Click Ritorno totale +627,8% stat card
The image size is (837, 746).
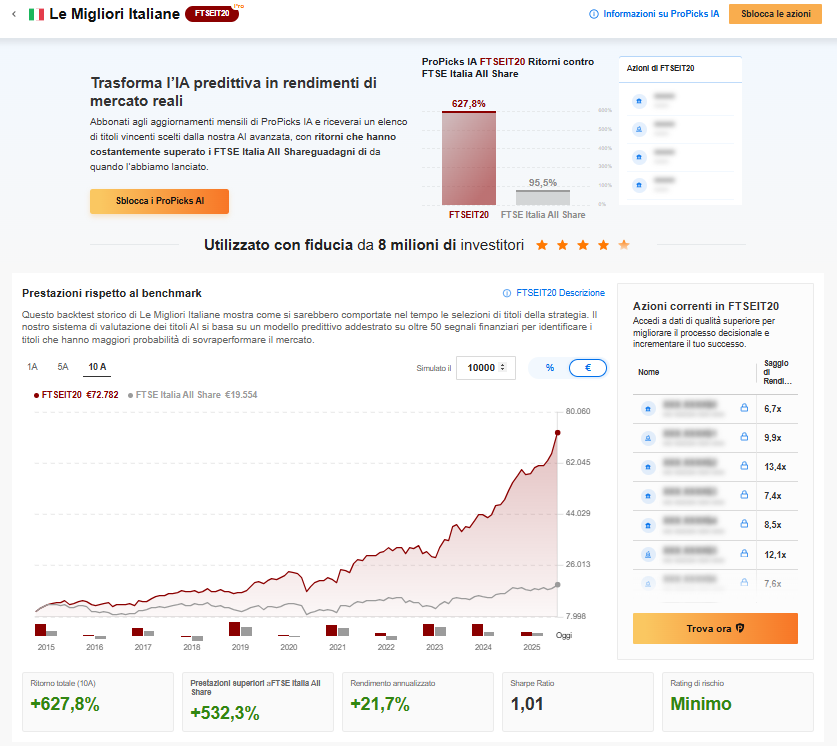(x=98, y=702)
